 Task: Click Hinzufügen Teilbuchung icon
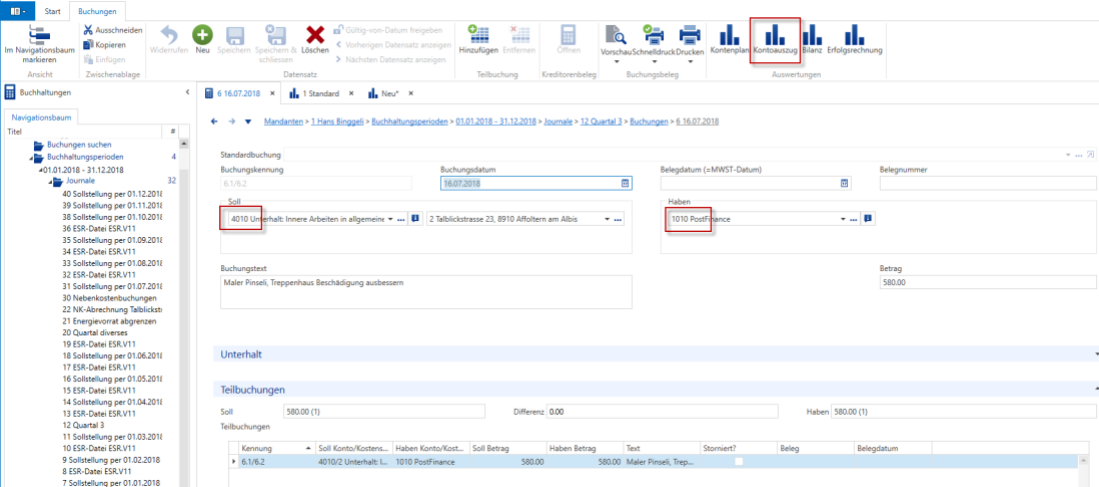[x=479, y=34]
